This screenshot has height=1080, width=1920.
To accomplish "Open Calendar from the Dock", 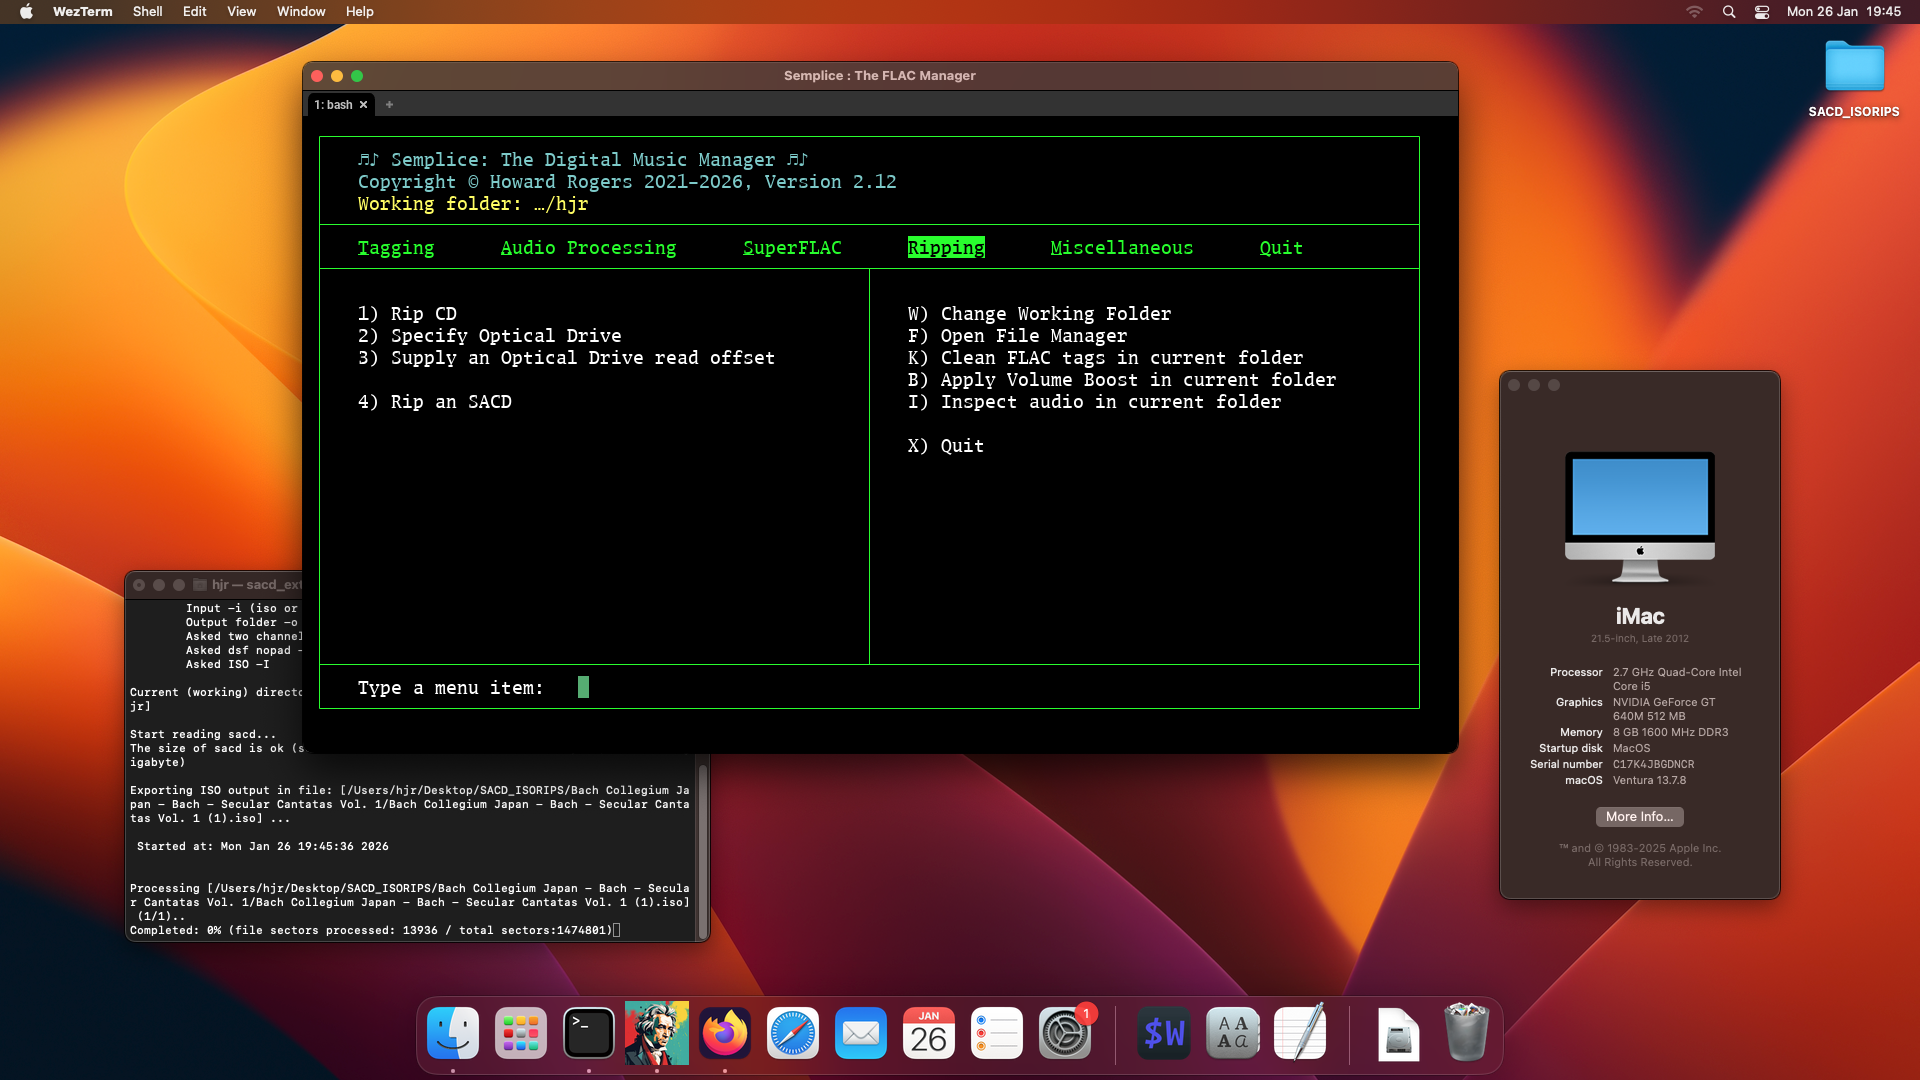I will 929,1033.
